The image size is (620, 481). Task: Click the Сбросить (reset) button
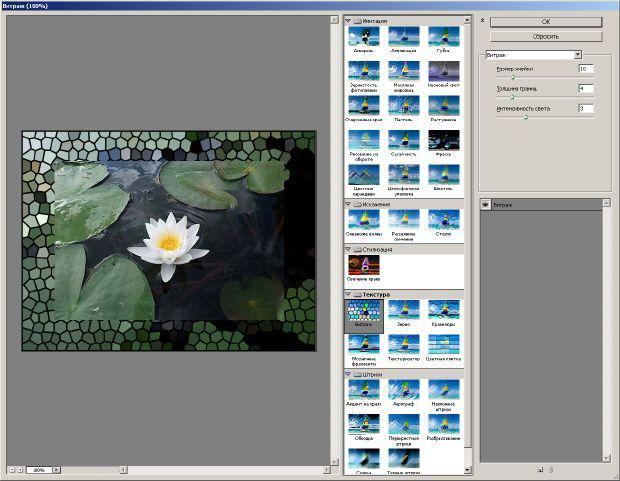click(545, 36)
